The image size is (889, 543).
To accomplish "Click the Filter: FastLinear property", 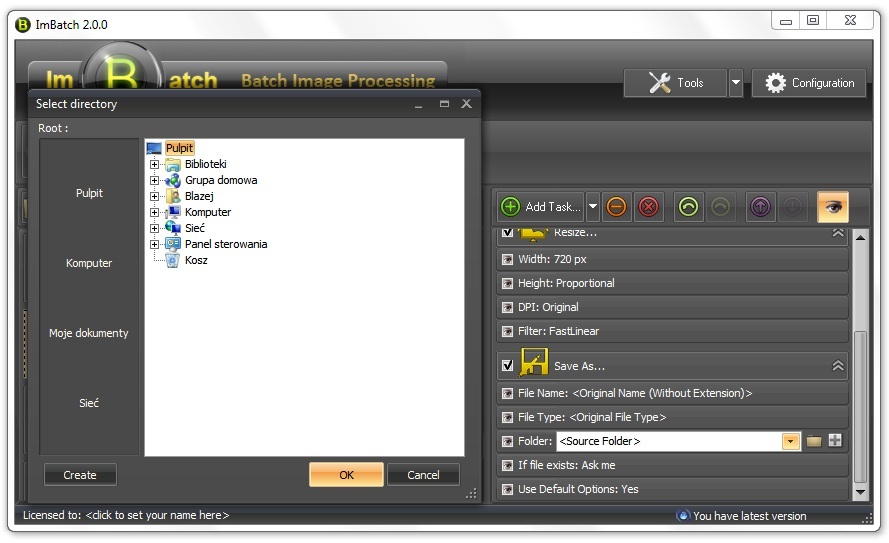I will pyautogui.click(x=672, y=331).
